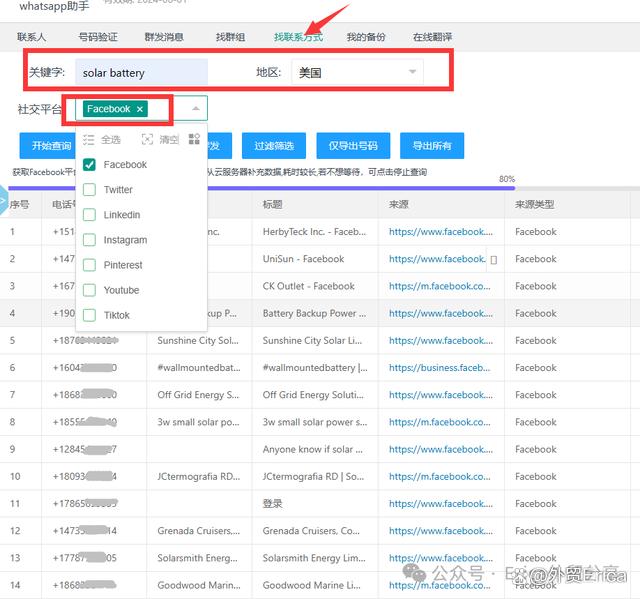Select the title 'Off Grid Energy Soluti...'
The image size is (640, 599).
(313, 395)
